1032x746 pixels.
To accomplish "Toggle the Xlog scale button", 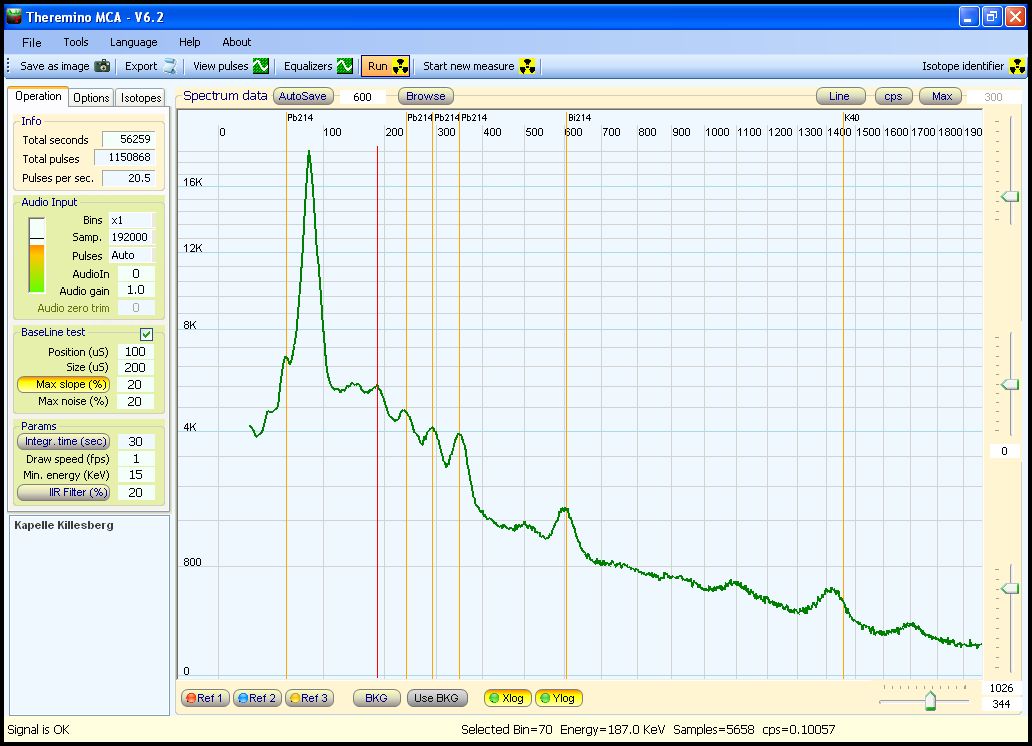I will click(507, 698).
